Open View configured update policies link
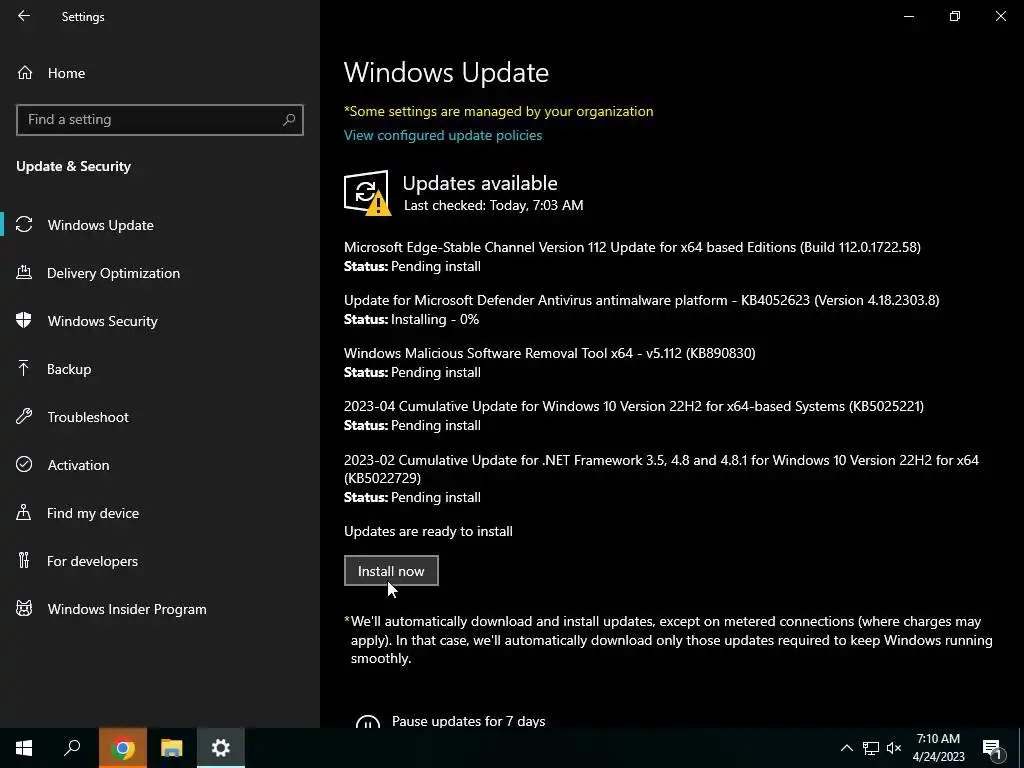 443,135
